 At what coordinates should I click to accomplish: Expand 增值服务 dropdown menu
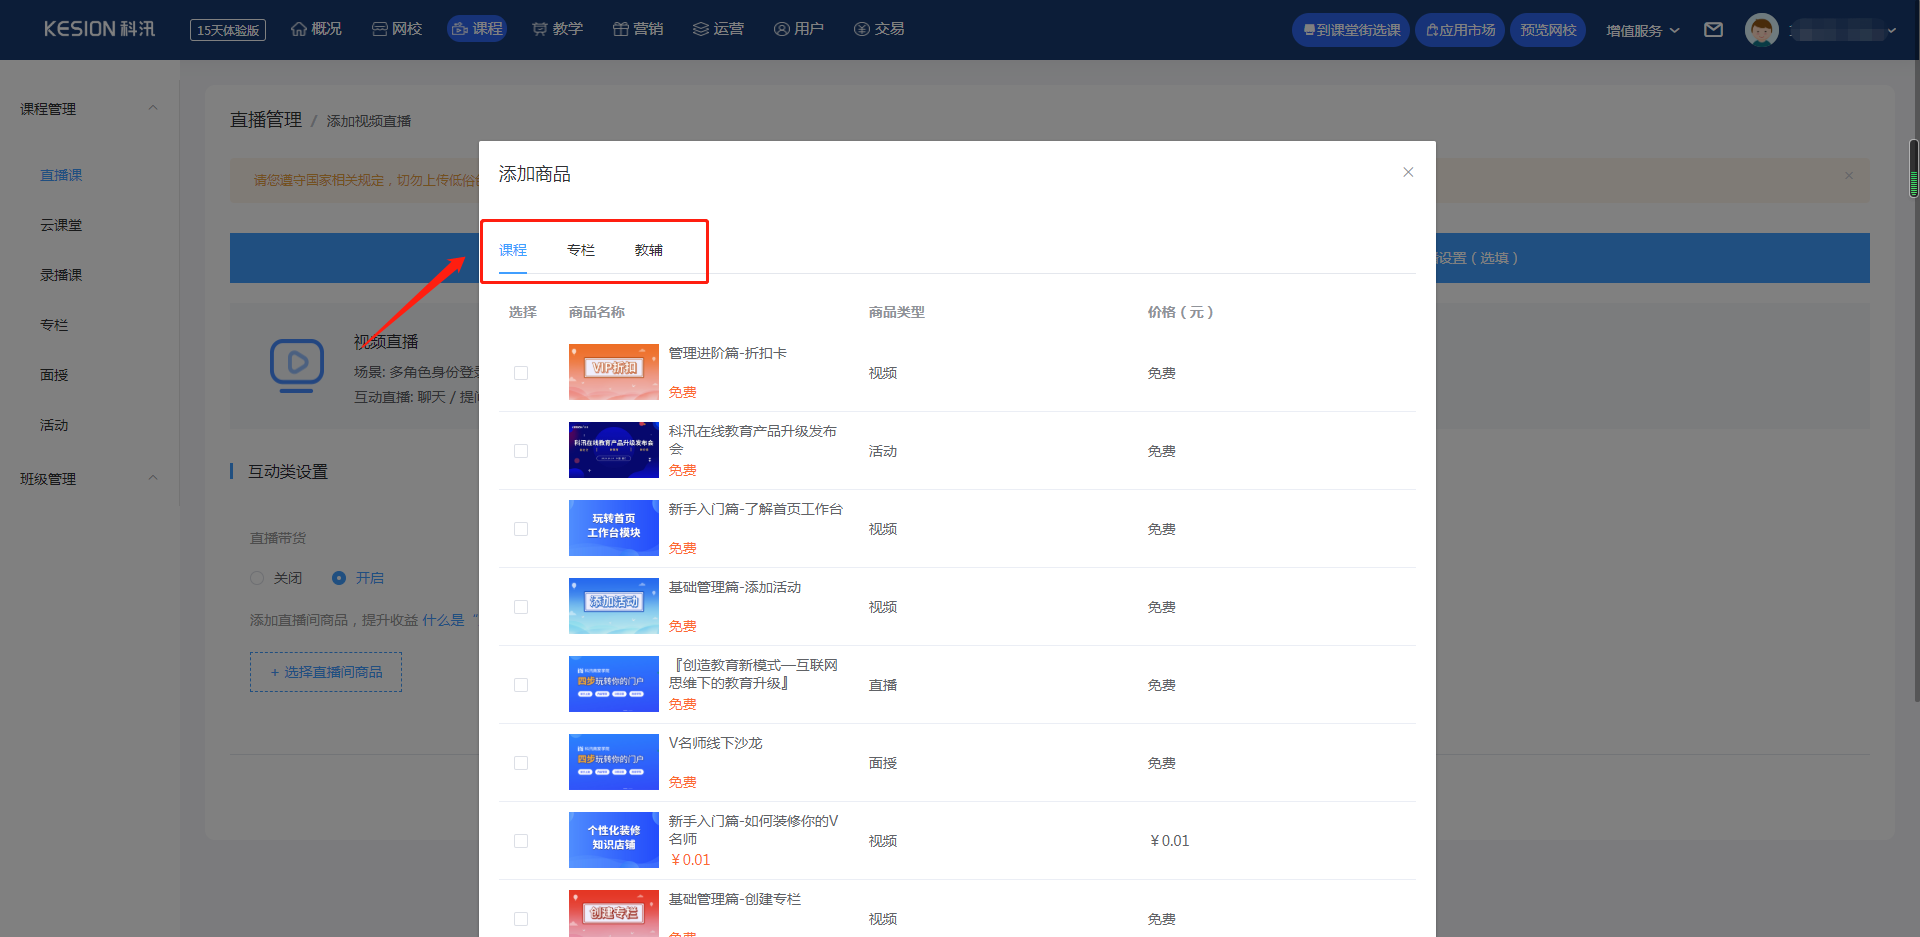point(1643,30)
